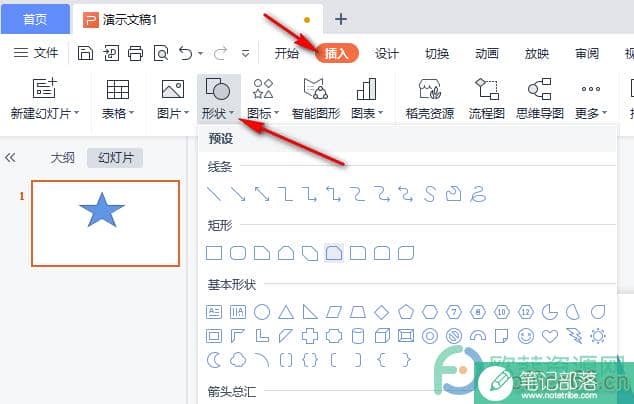634x404 pixels.
Task: Select the cross plus shape
Action: pos(310,336)
